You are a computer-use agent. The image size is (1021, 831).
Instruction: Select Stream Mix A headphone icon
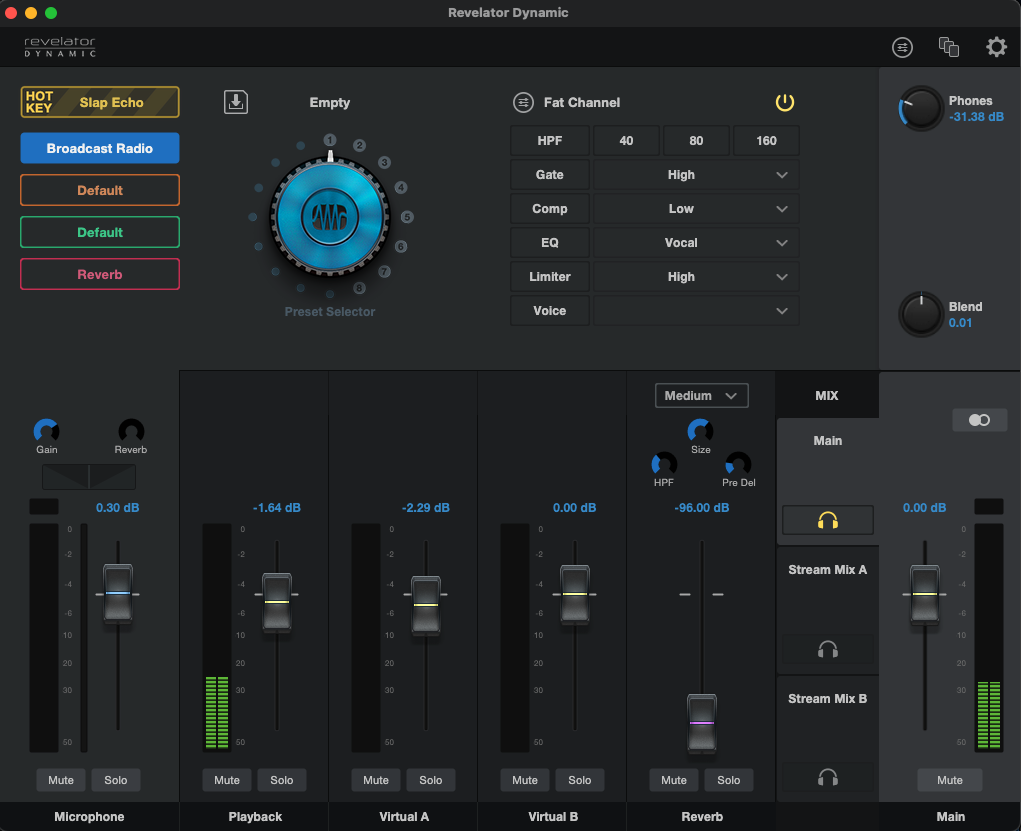coord(828,649)
